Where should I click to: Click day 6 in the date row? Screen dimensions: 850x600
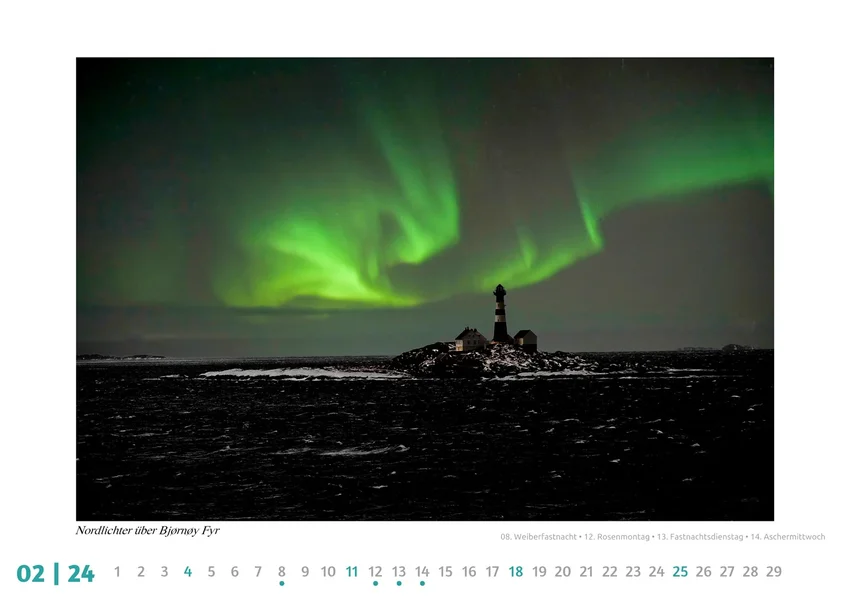235,572
